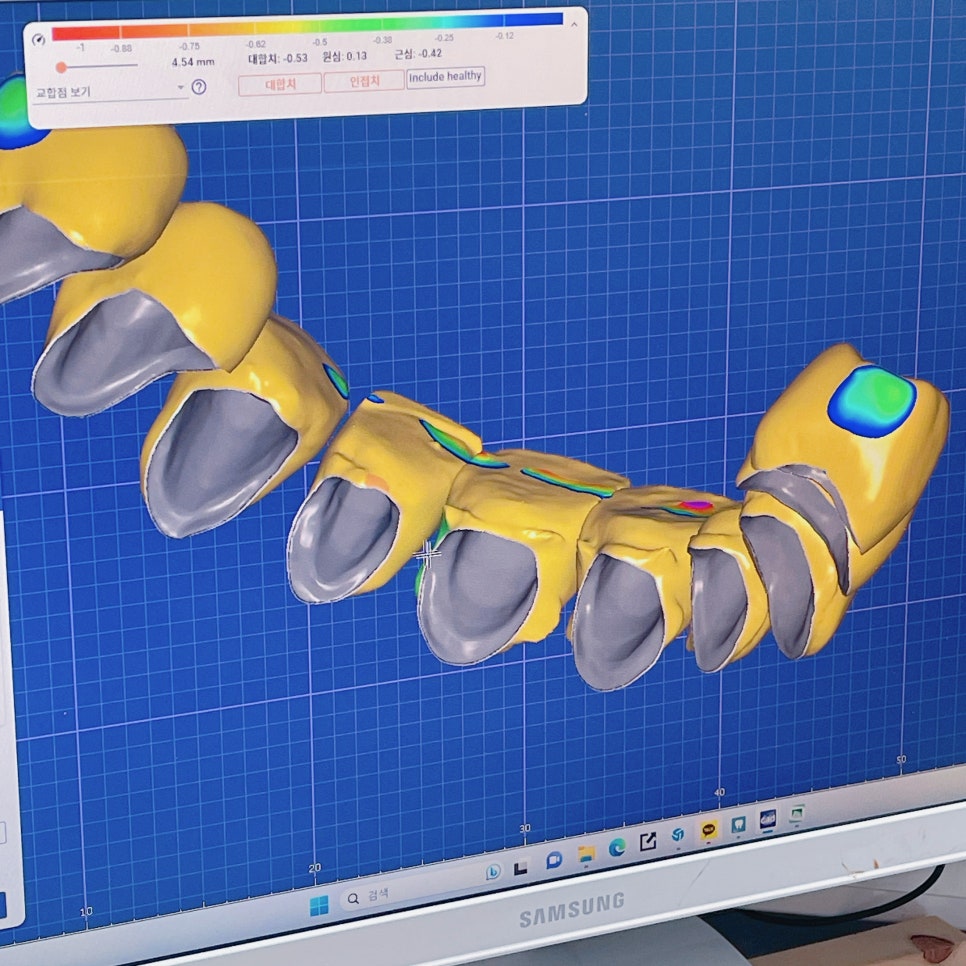This screenshot has width=966, height=966.
Task: Open KakaoTalk from the taskbar
Action: point(709,829)
